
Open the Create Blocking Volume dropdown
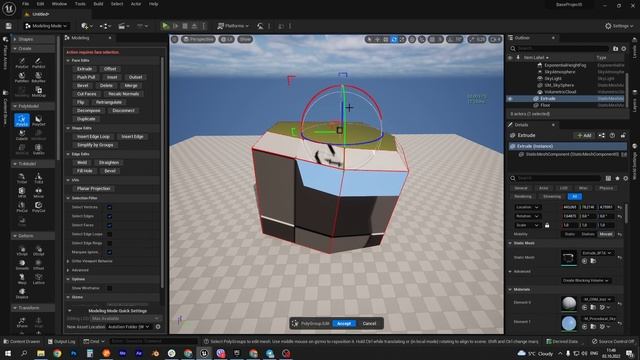[x=586, y=280]
